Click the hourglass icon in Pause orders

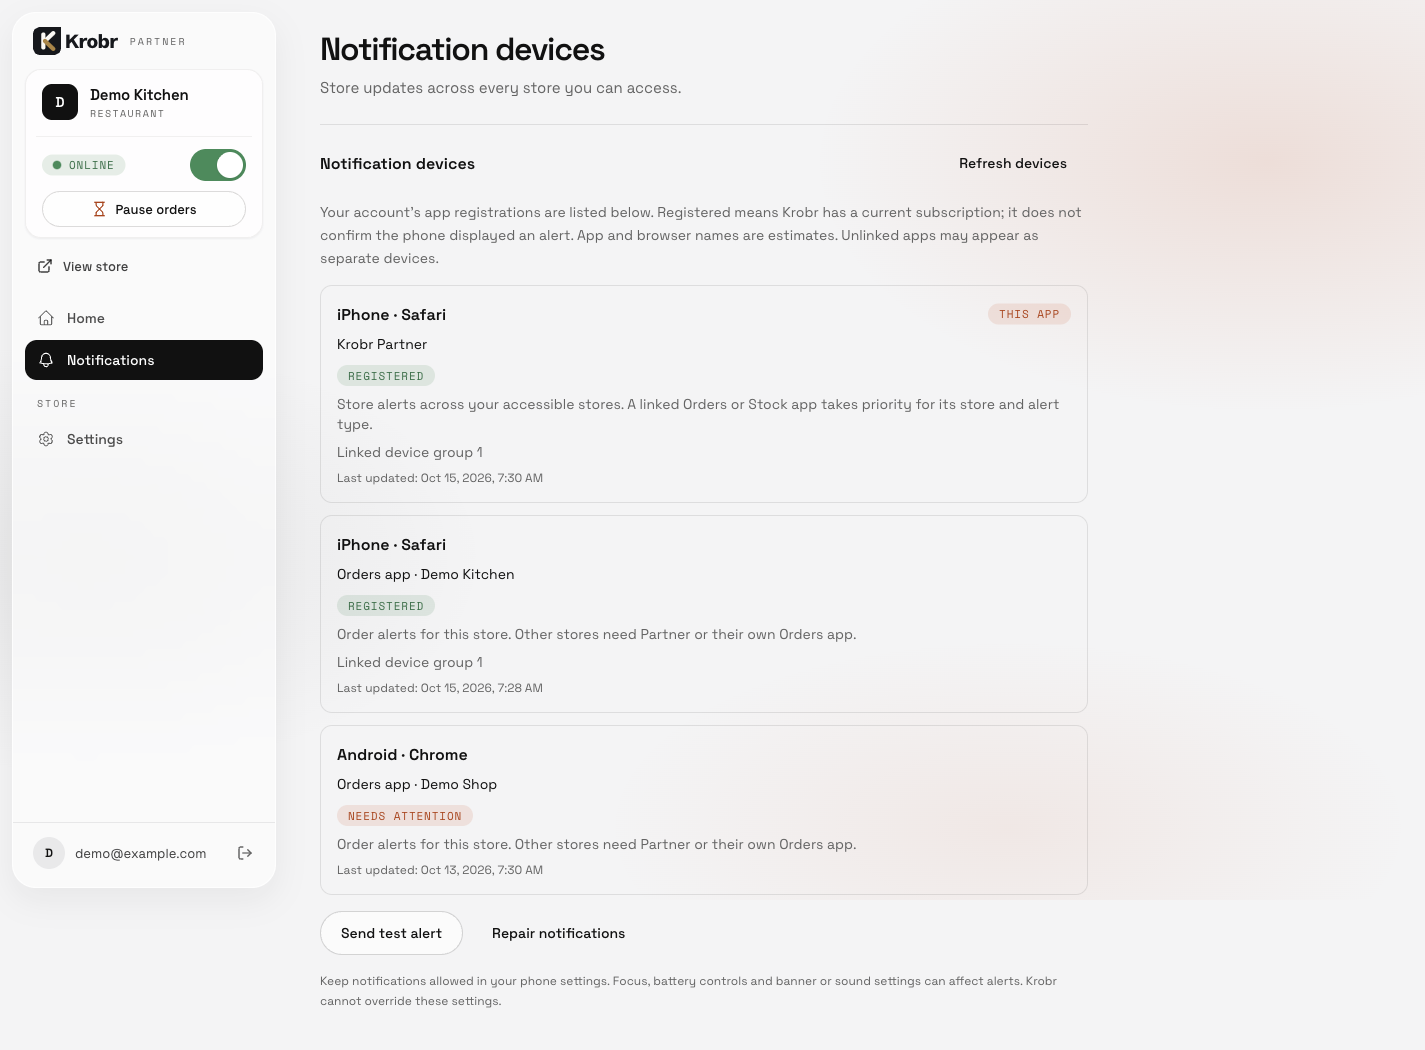pyautogui.click(x=99, y=209)
